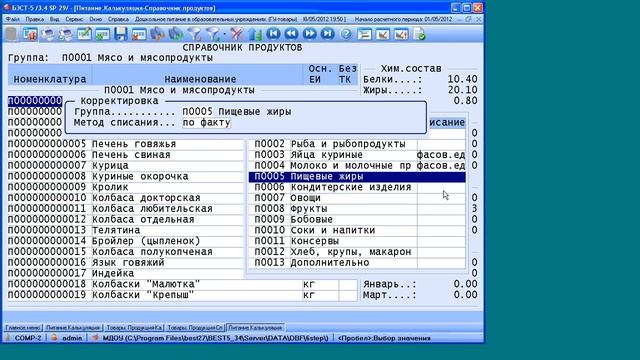Click product row Колбаса докторская
The width and height of the screenshot is (640, 360).
click(125, 198)
